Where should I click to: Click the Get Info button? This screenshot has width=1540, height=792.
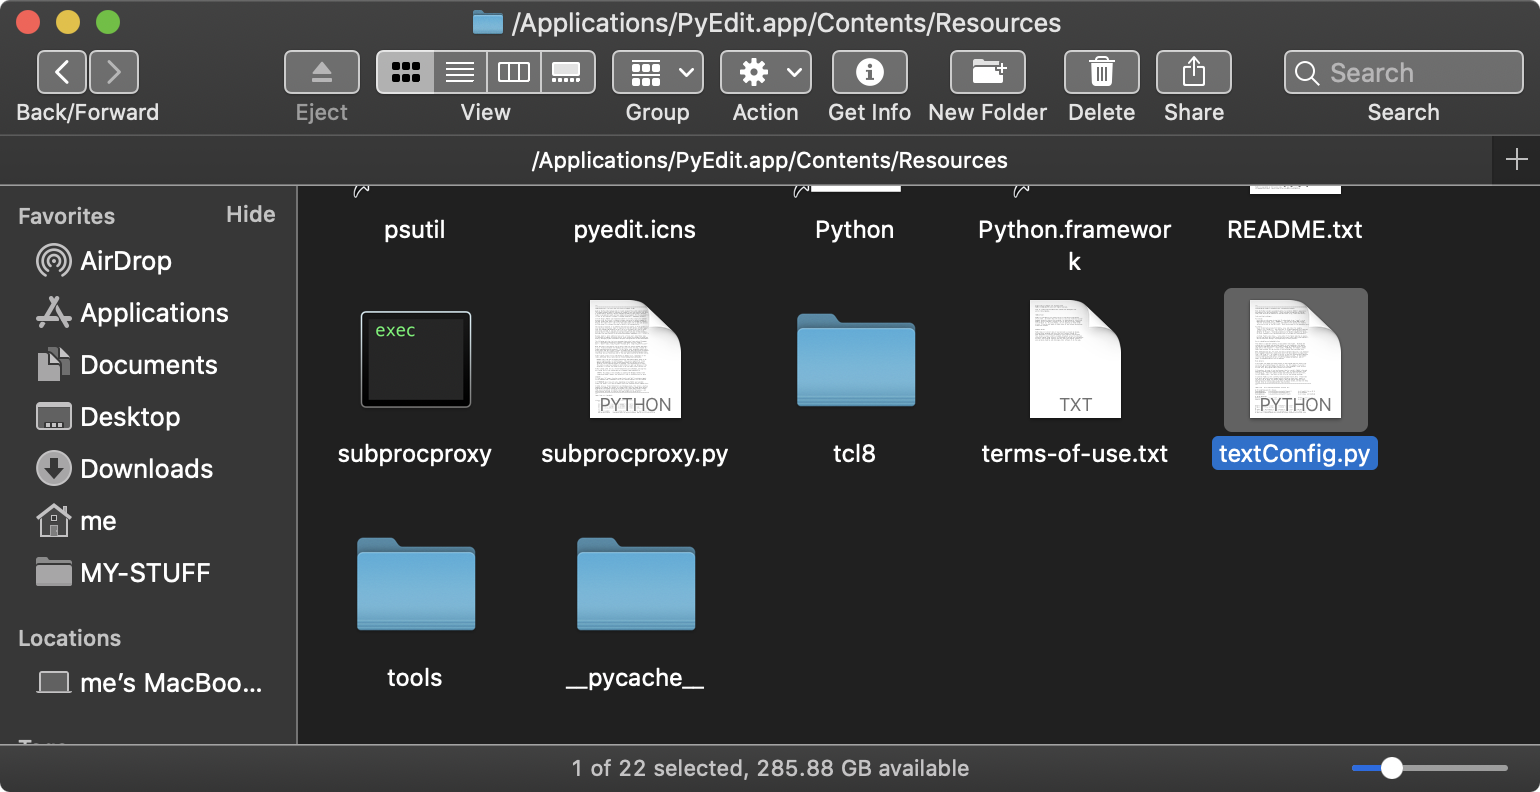(870, 72)
